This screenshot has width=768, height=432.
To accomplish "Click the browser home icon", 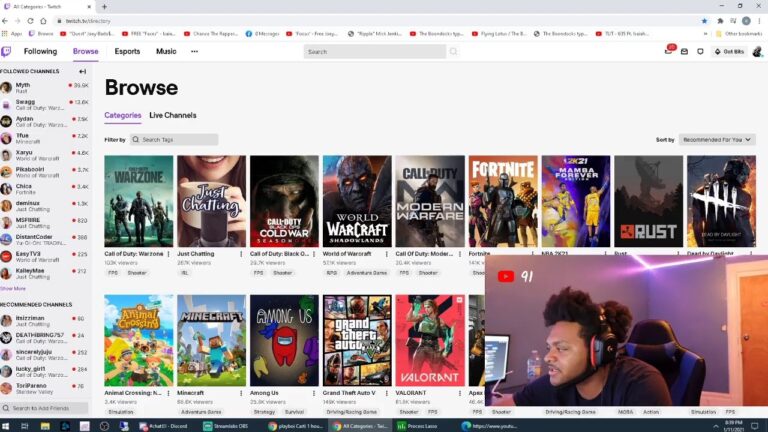I will tap(43, 21).
